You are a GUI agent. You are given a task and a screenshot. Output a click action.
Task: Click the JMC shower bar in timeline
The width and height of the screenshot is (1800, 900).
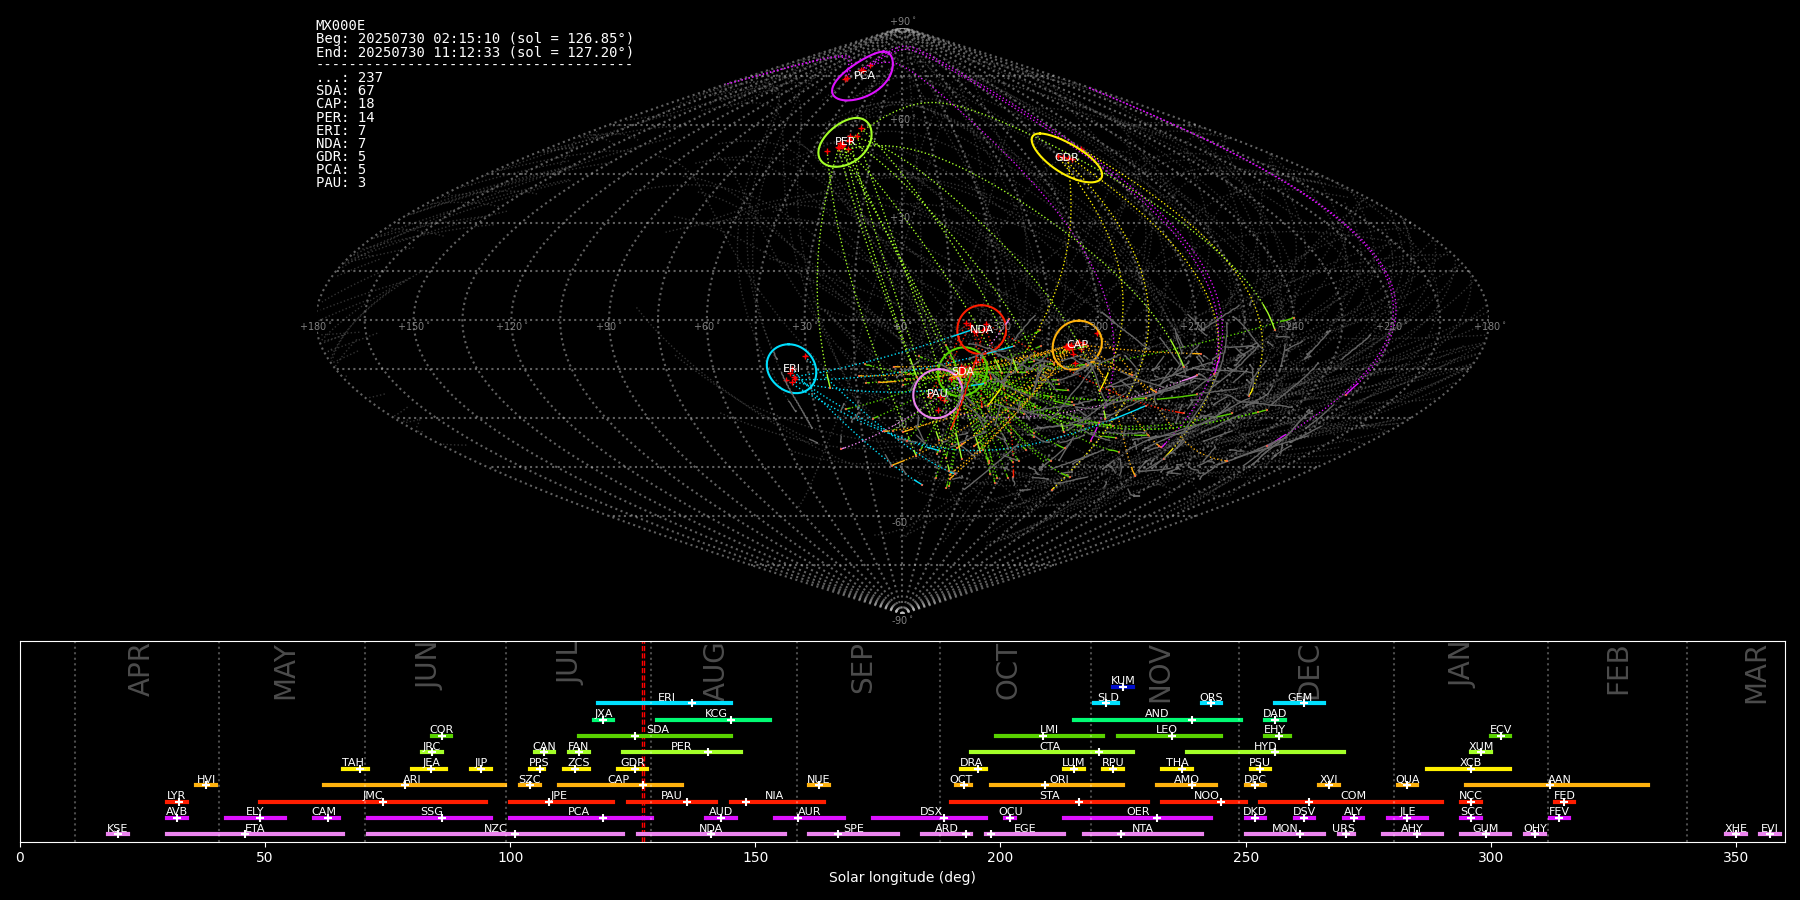coord(373,802)
